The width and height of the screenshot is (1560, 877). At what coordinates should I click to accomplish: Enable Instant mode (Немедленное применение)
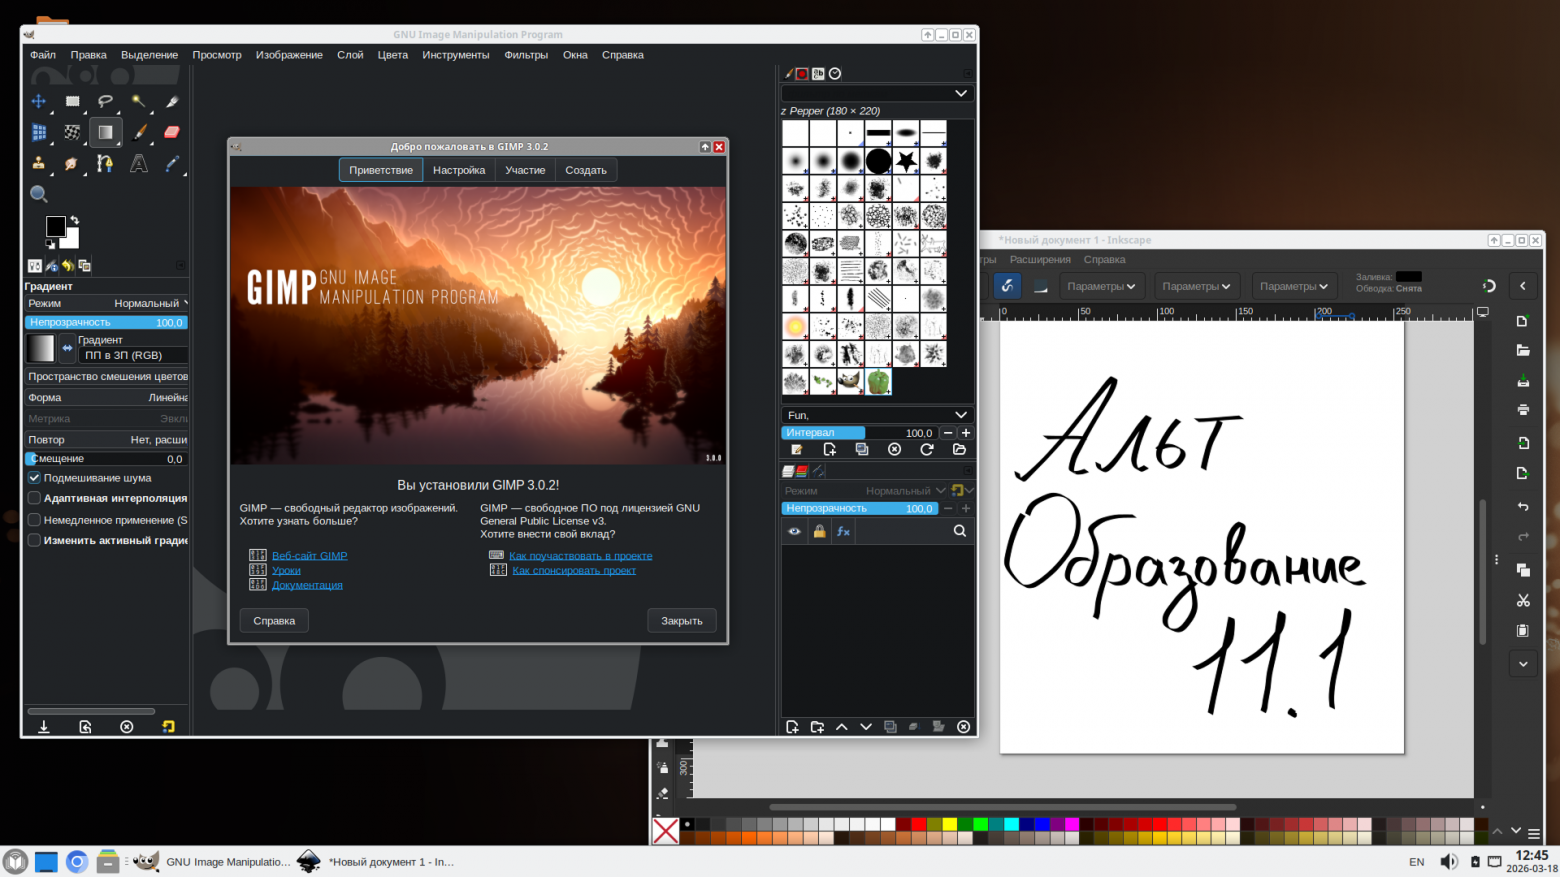(34, 520)
